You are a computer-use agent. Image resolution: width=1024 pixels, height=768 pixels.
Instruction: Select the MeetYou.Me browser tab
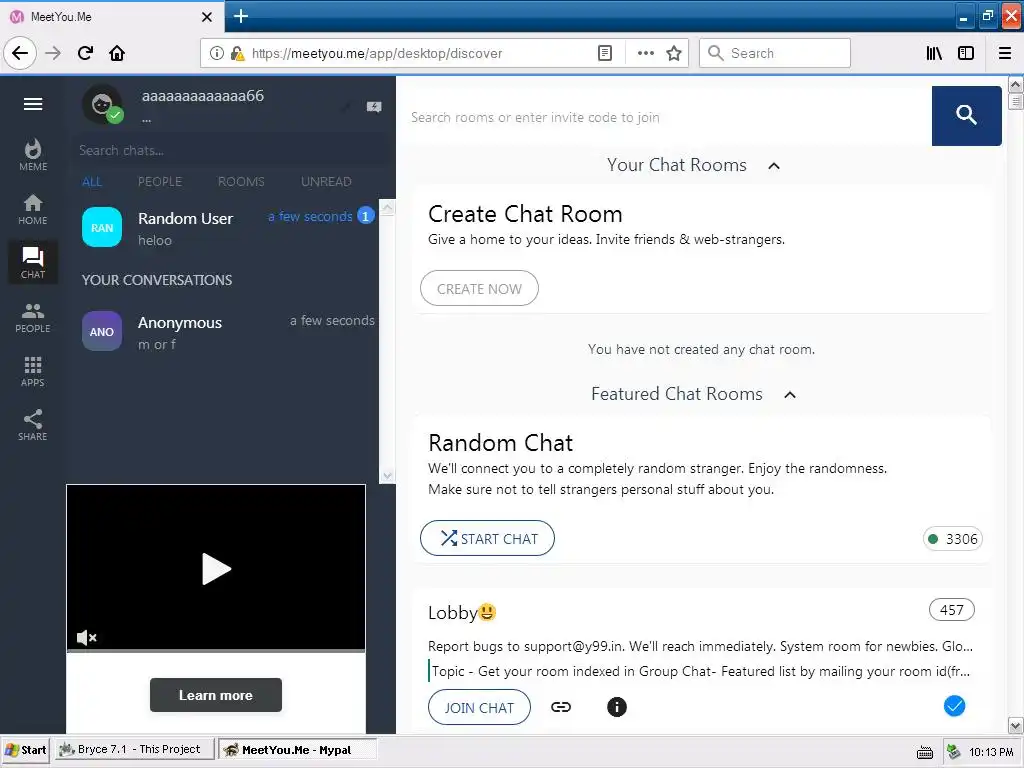tap(111, 17)
